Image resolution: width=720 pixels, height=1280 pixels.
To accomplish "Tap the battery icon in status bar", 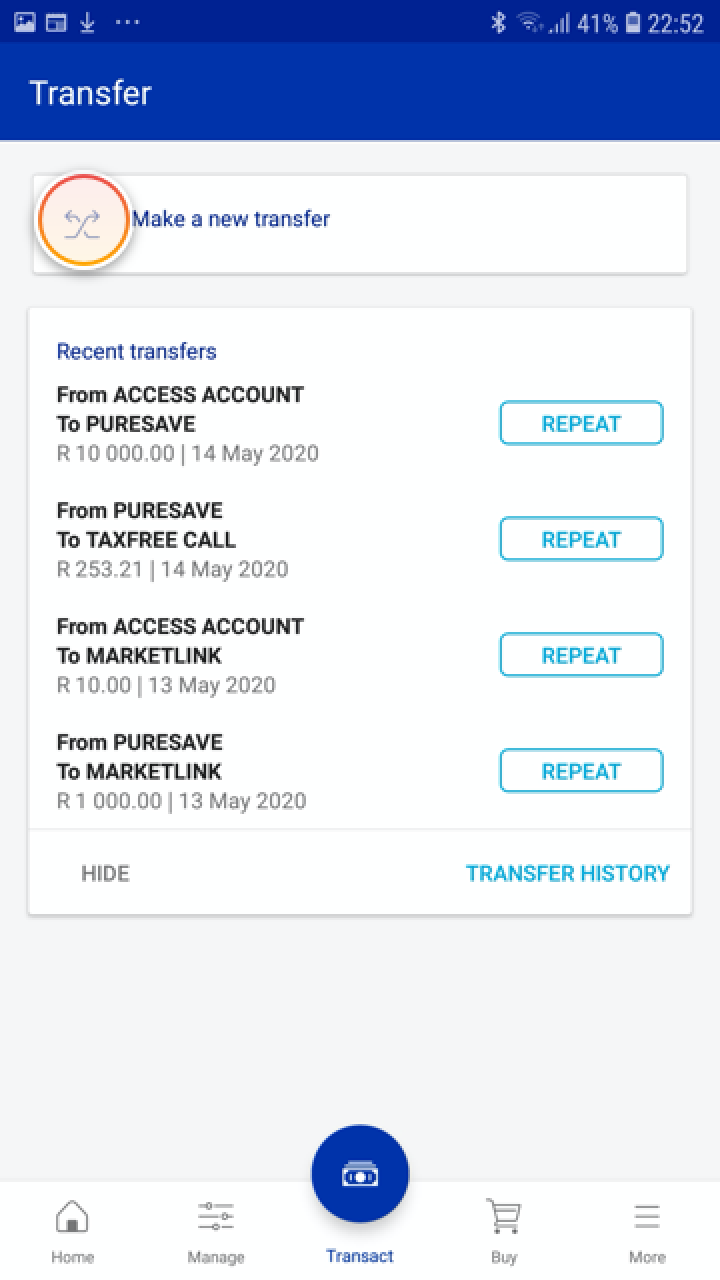I will [x=633, y=23].
